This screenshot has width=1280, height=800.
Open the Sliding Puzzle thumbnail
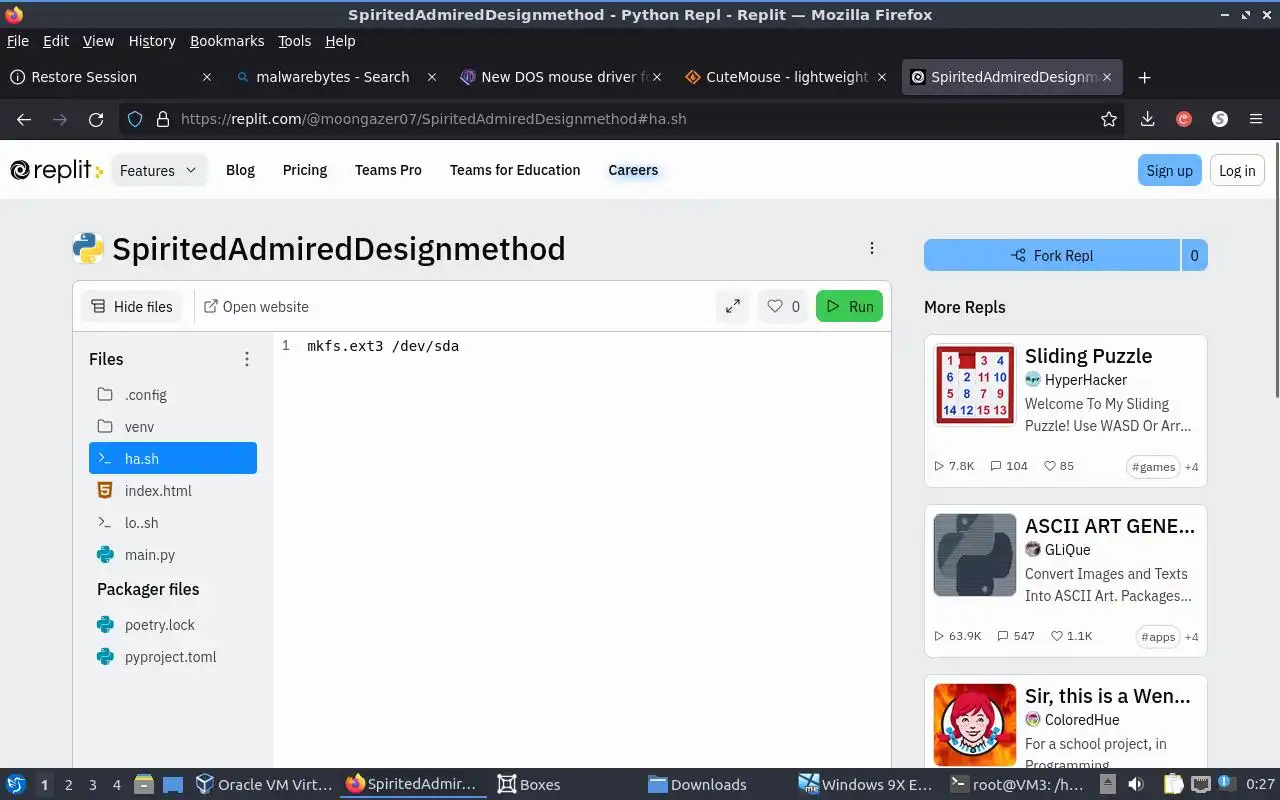pos(975,385)
